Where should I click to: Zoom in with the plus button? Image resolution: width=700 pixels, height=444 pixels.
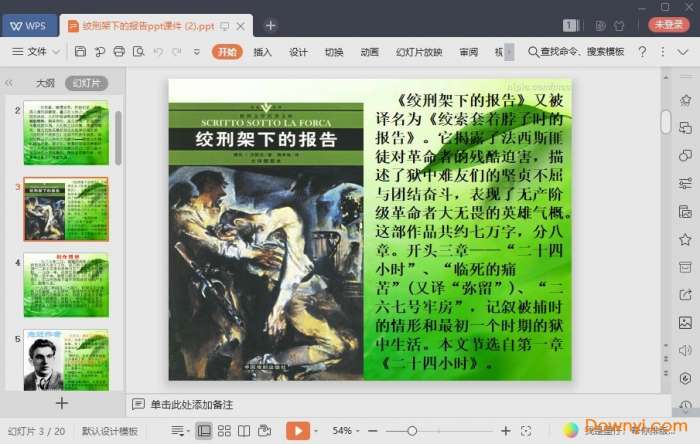(505, 431)
